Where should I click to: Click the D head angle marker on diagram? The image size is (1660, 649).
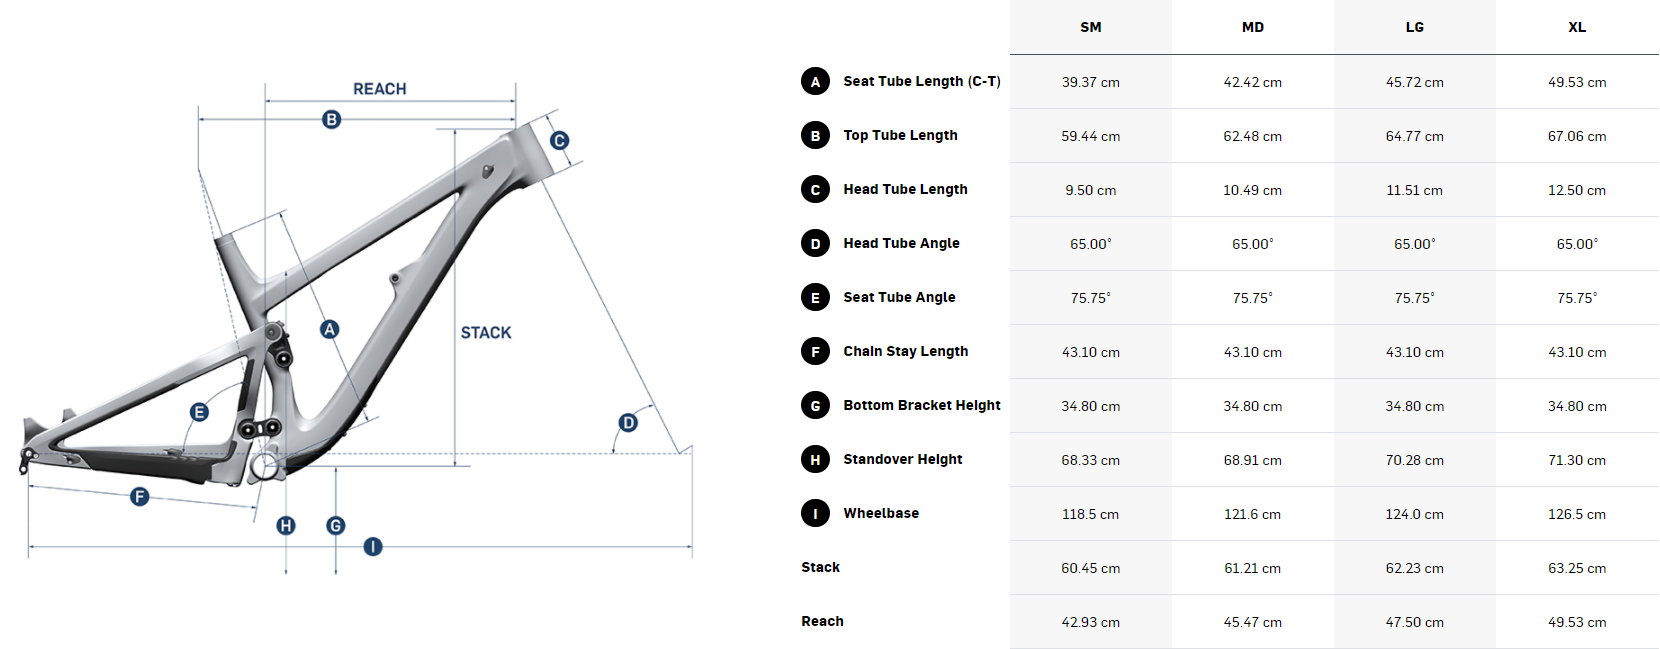click(x=628, y=423)
